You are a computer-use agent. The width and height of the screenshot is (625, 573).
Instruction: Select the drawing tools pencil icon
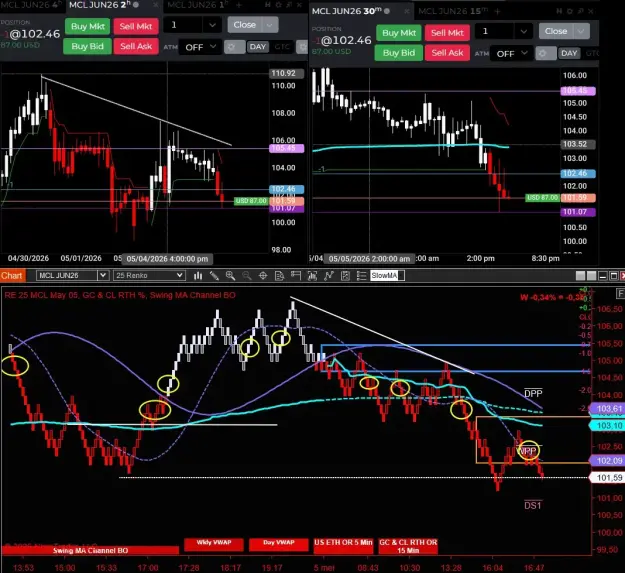(x=214, y=275)
